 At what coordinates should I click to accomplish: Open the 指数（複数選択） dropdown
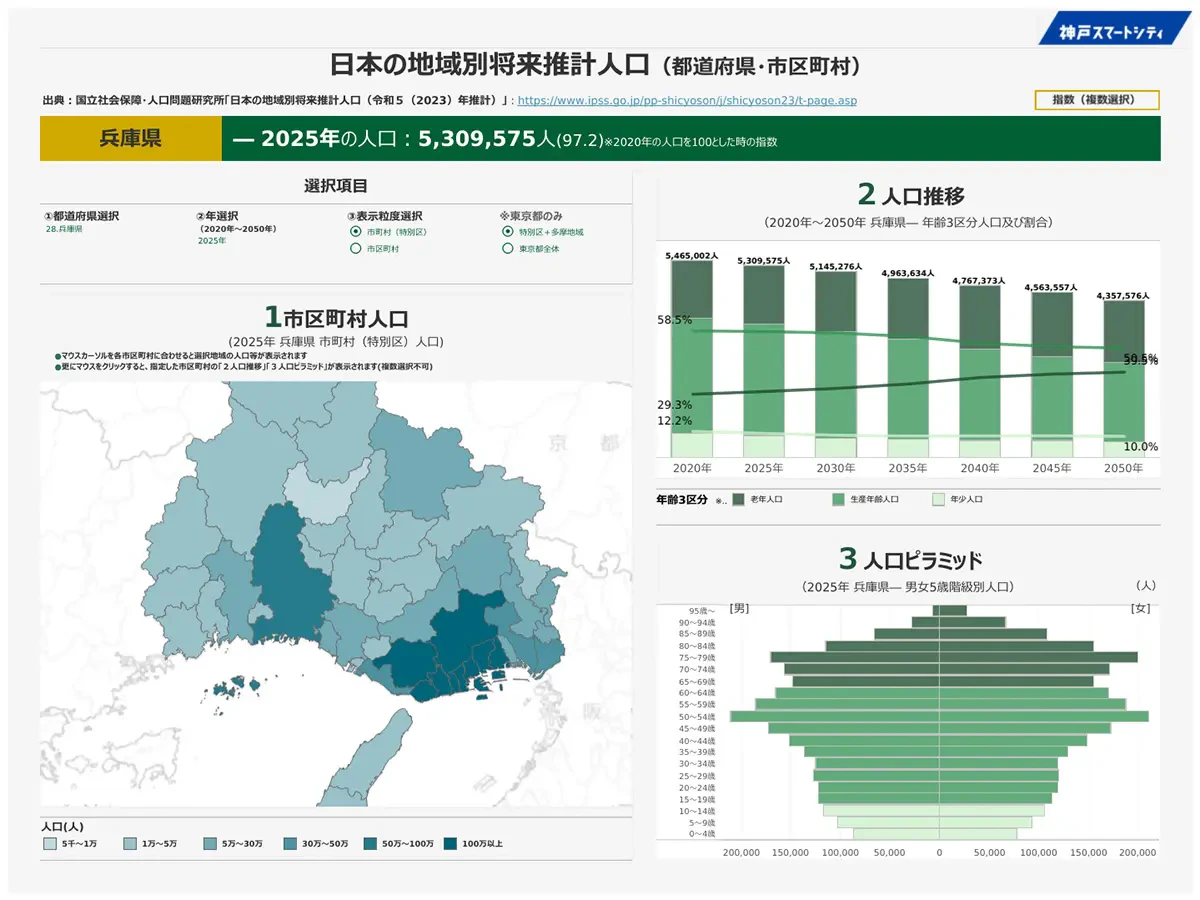tap(1097, 100)
